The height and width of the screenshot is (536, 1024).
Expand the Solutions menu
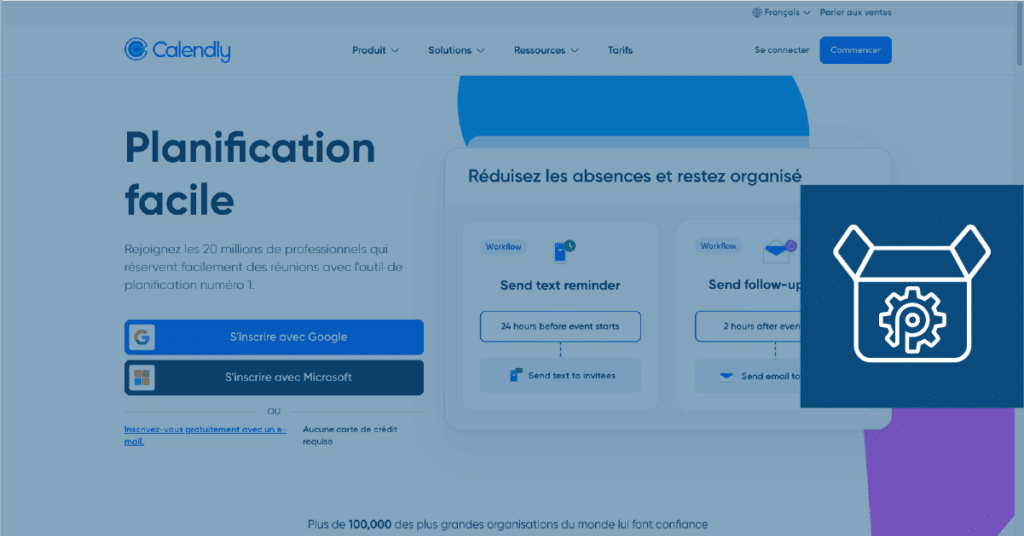click(x=456, y=50)
